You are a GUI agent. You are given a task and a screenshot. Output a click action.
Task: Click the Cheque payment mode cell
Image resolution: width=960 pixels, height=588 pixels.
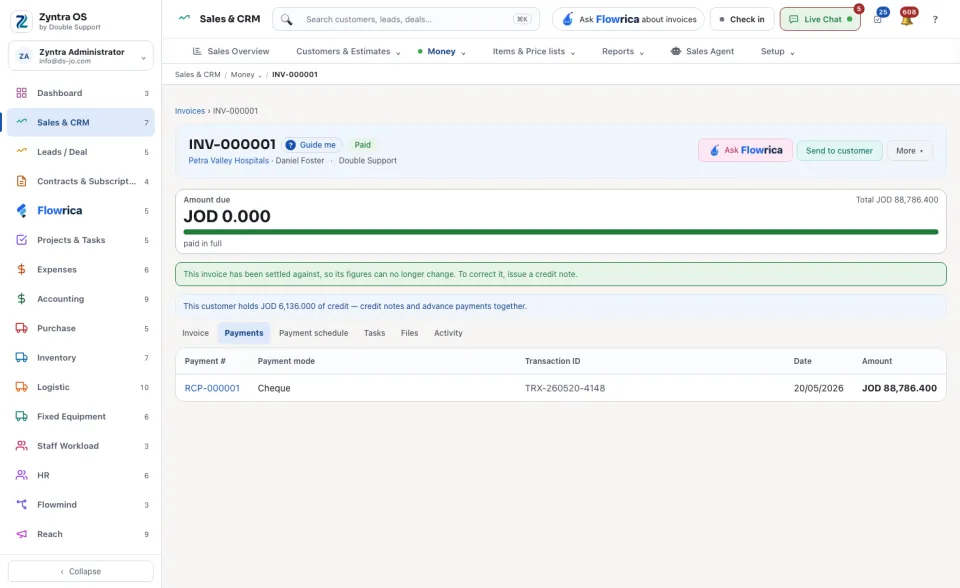click(274, 388)
